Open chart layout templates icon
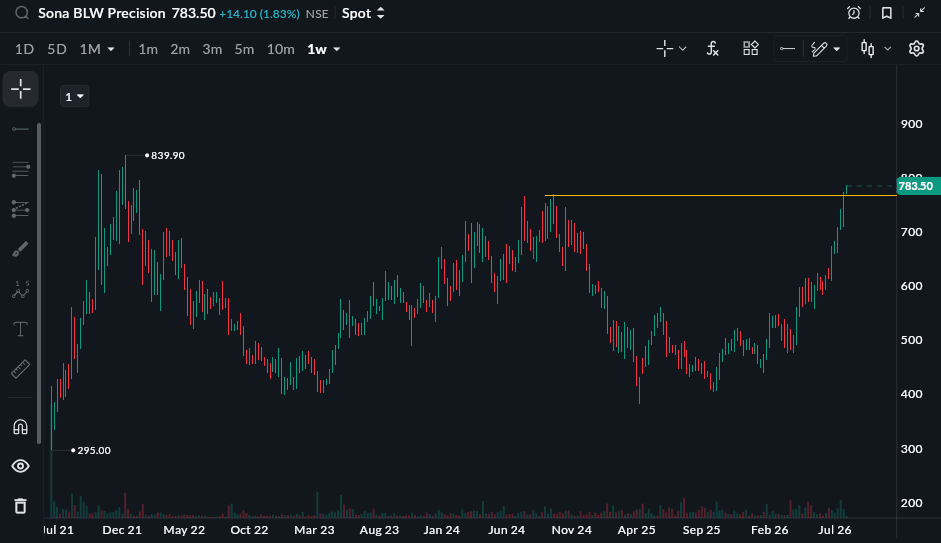This screenshot has height=543, width=941. [751, 49]
